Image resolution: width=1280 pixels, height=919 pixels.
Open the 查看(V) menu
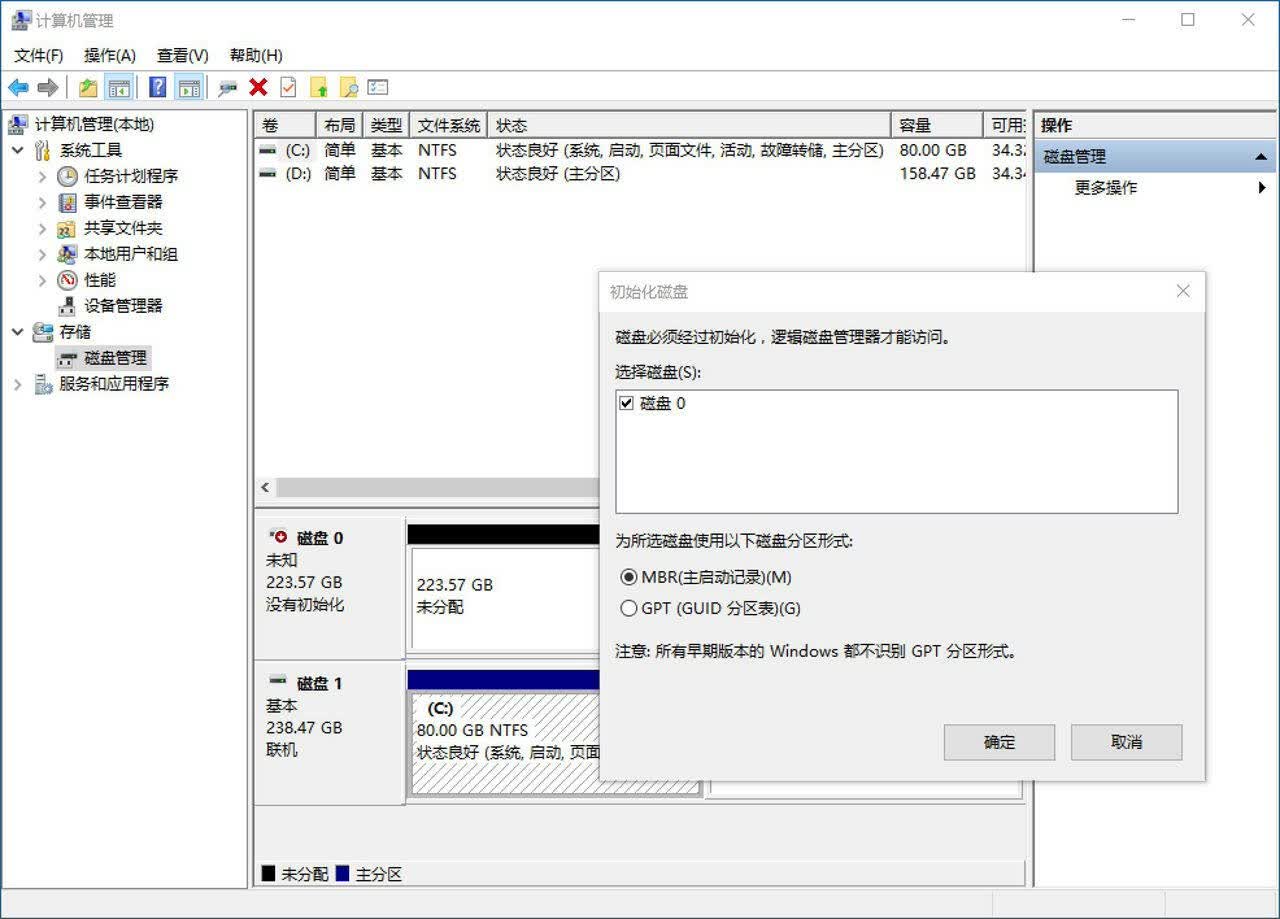(183, 55)
